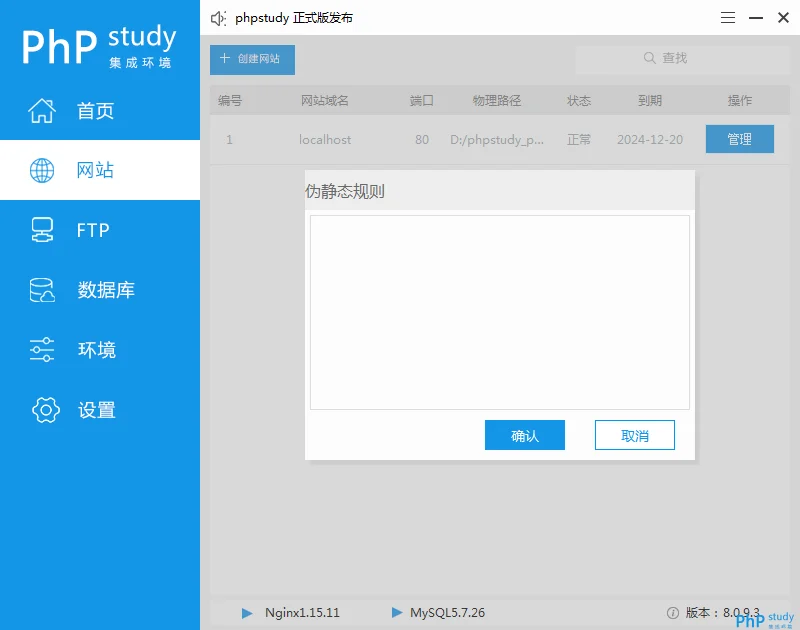This screenshot has height=630, width=800.
Task: Close the phpstudy window
Action: coord(783,18)
